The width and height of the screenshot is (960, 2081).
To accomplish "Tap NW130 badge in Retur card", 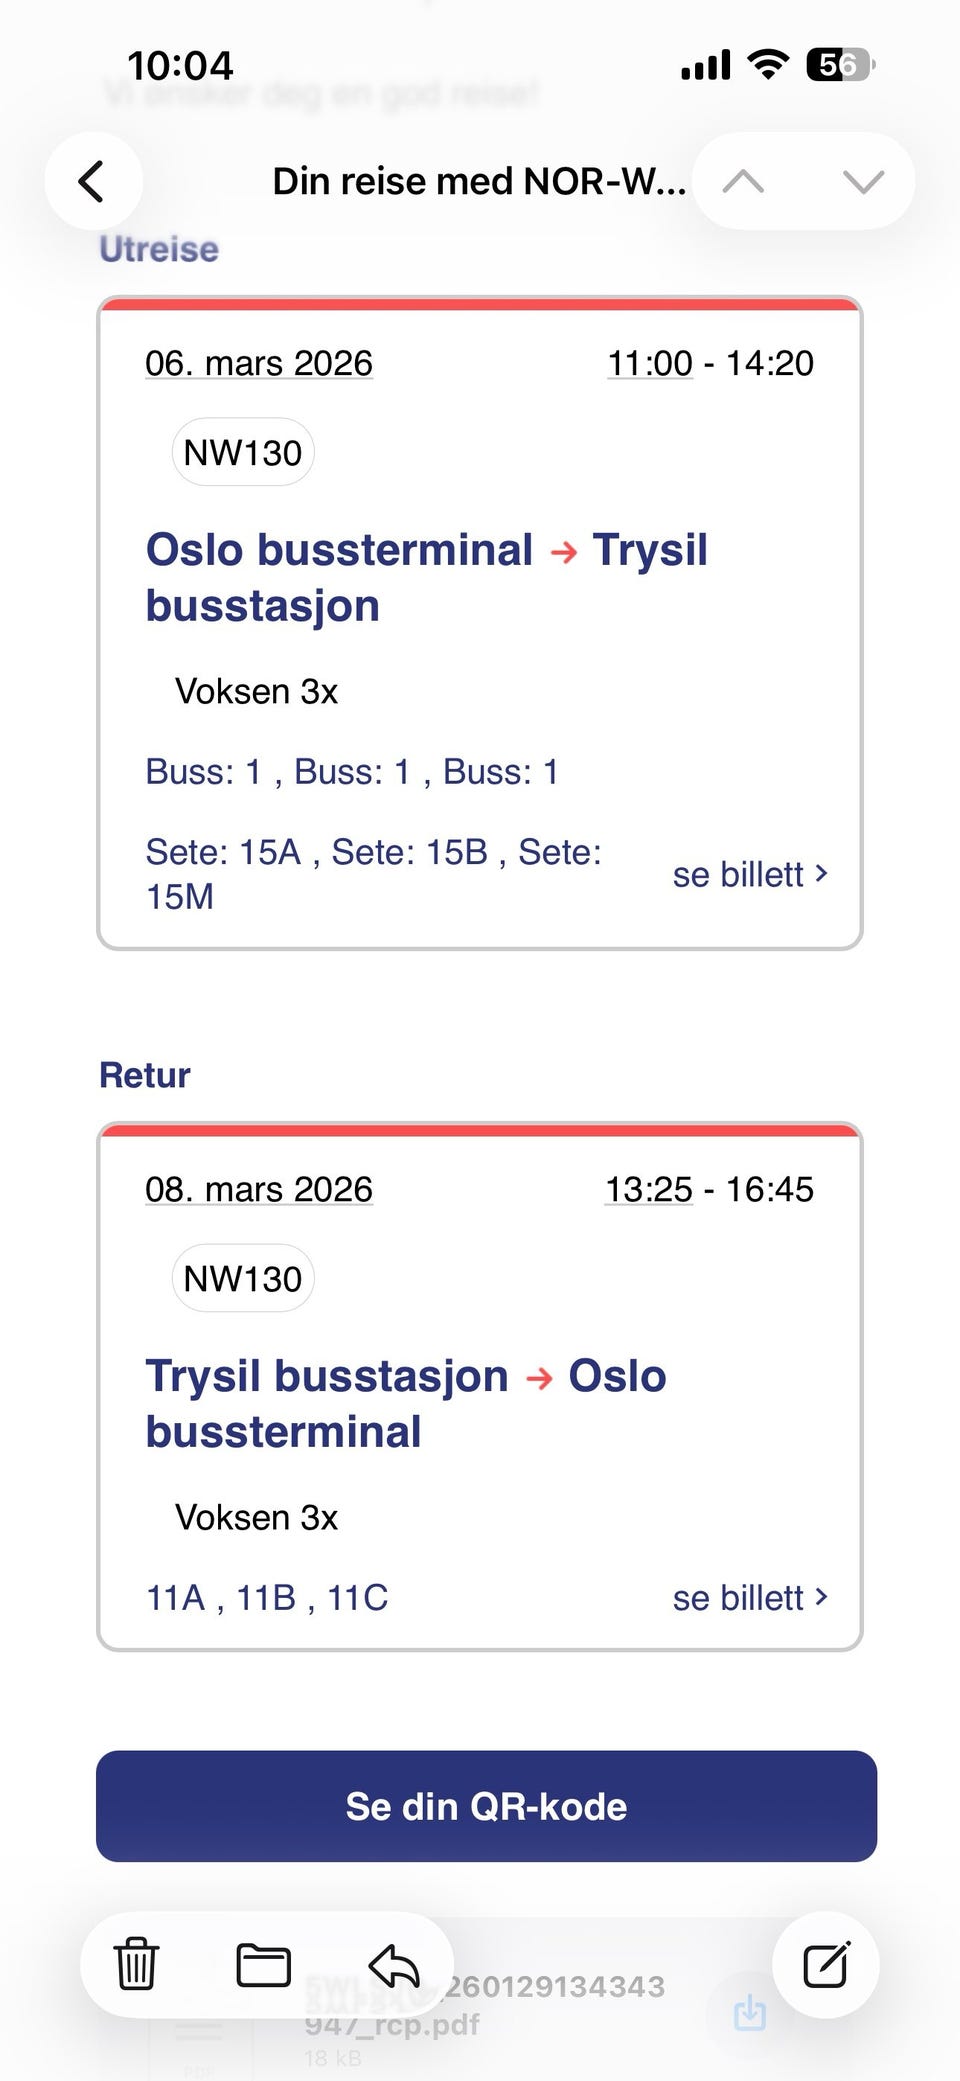I will [x=243, y=1278].
